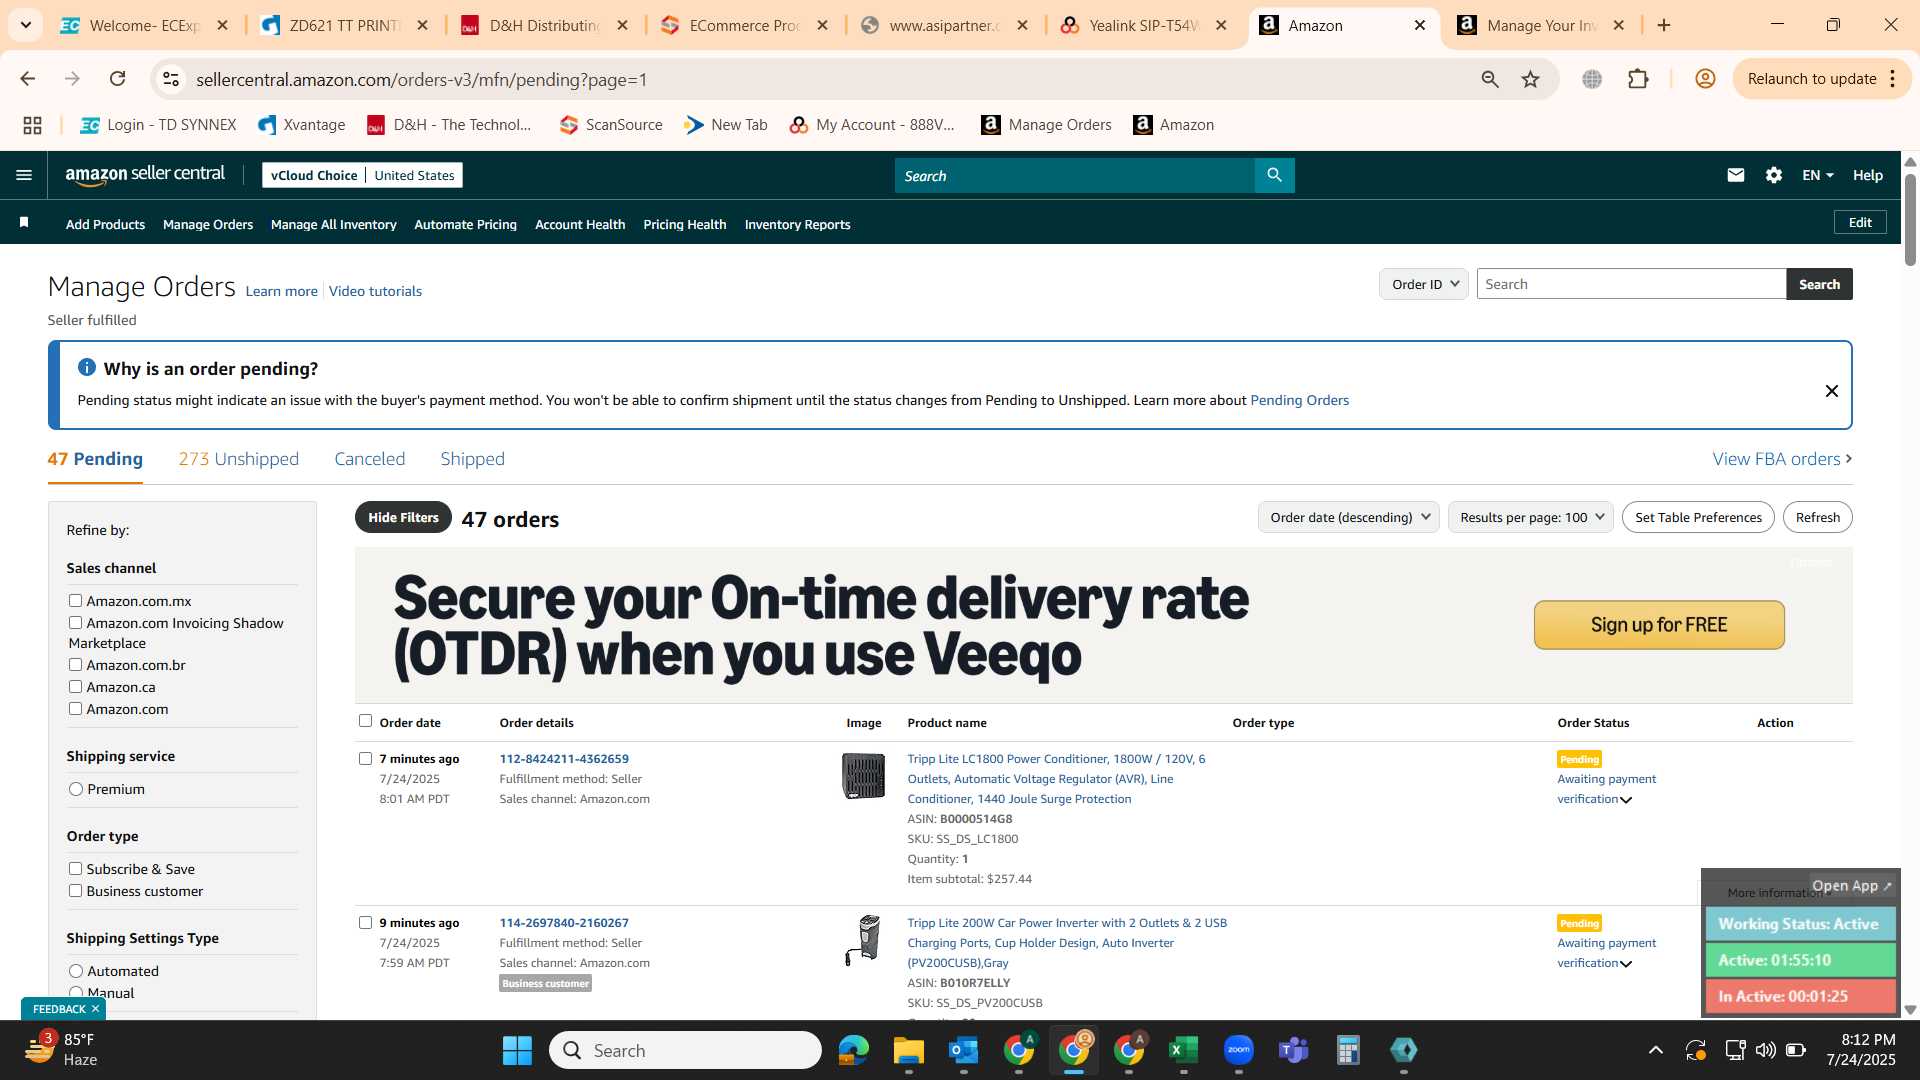The height and width of the screenshot is (1080, 1920).
Task: Reload the page with browser refresh icon
Action: point(118,79)
